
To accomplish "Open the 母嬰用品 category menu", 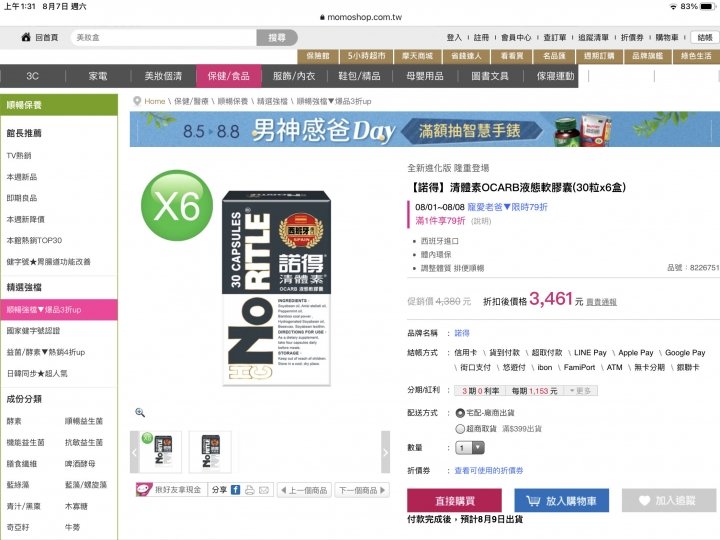I will pyautogui.click(x=425, y=76).
